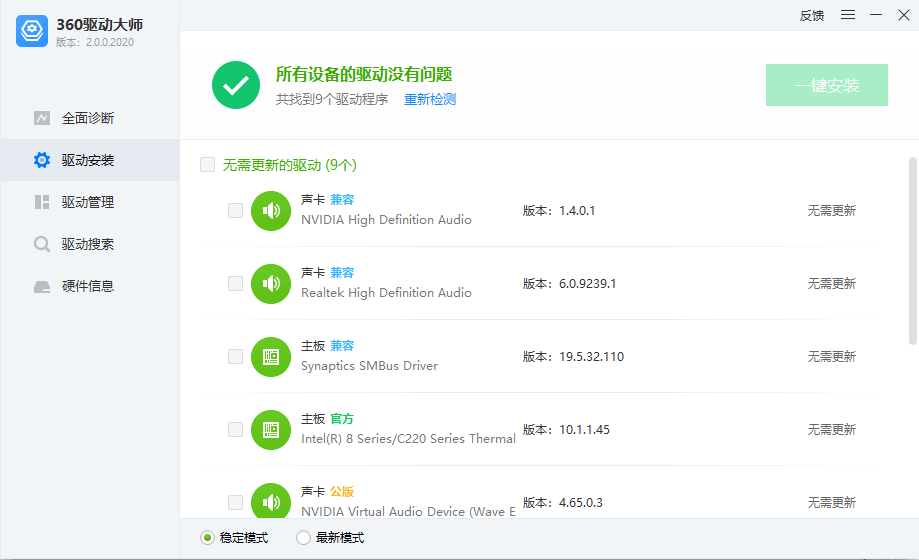This screenshot has width=919, height=560.
Task: Open the 硬件信息 hardware icon
Action: [x=42, y=286]
